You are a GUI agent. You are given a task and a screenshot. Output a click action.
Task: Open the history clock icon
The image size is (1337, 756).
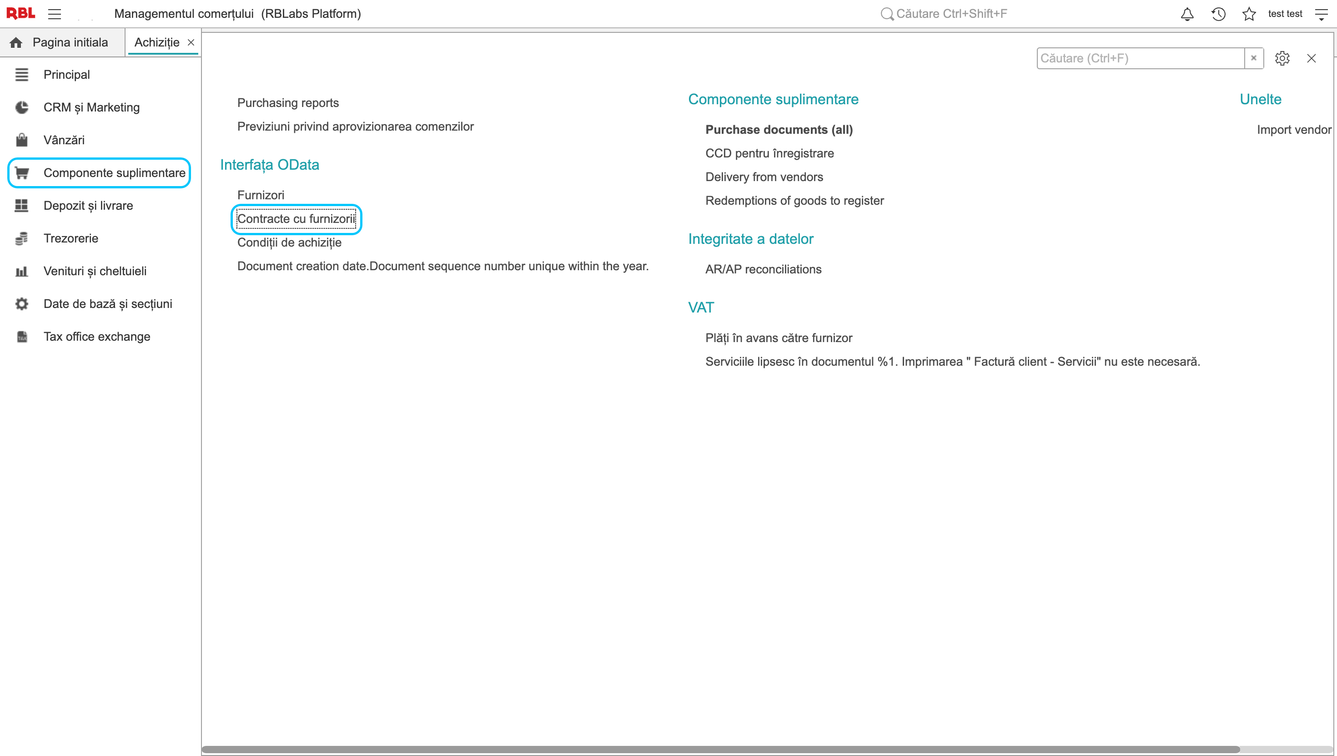[1218, 14]
